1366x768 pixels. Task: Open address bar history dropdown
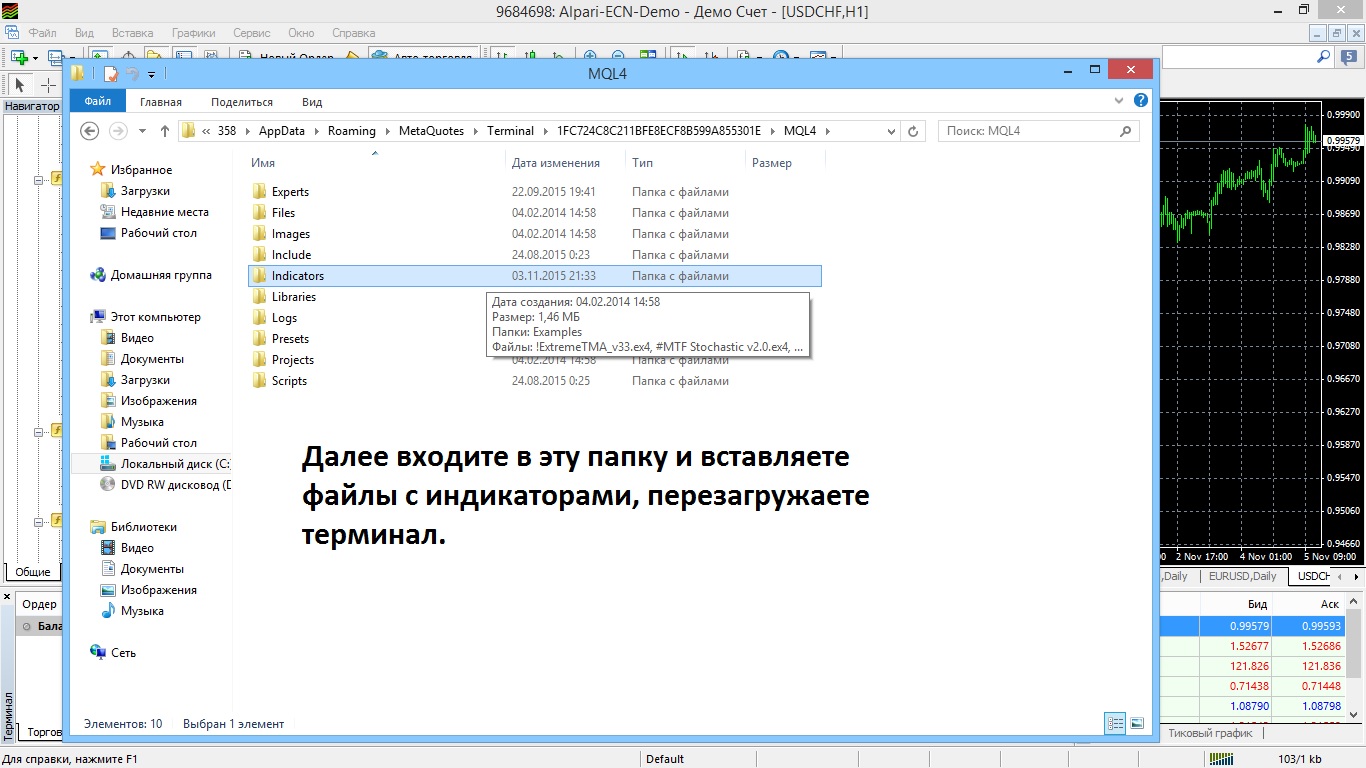pyautogui.click(x=890, y=131)
